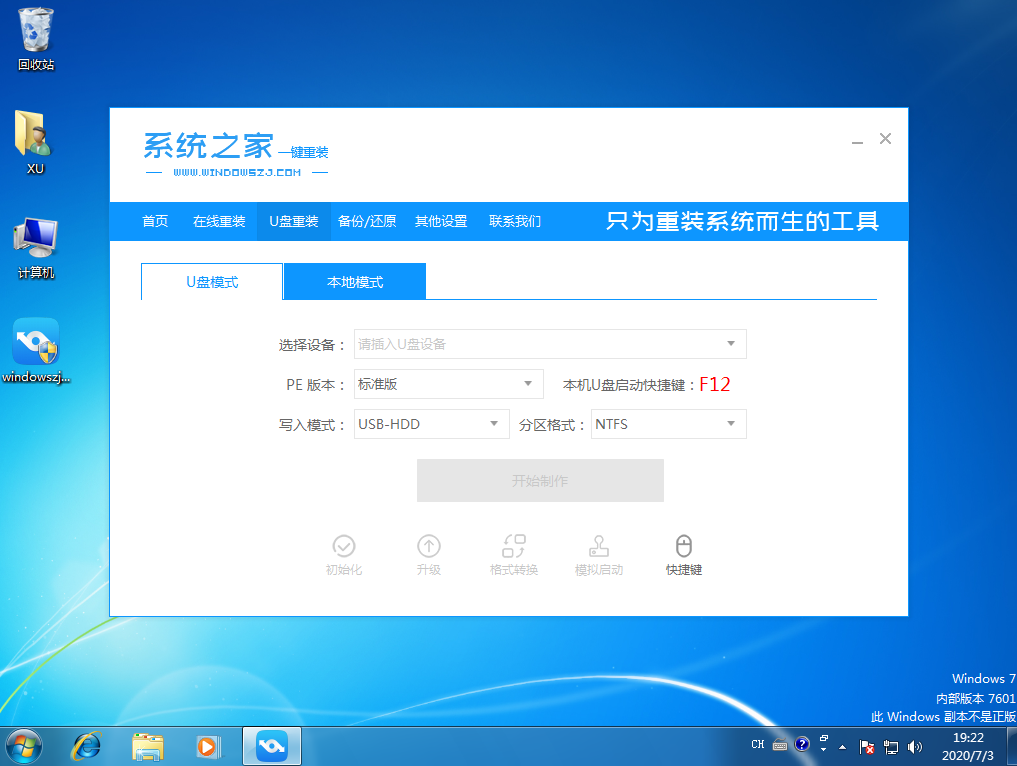
Task: Click the 系统之家 app taskbar button
Action: point(272,747)
